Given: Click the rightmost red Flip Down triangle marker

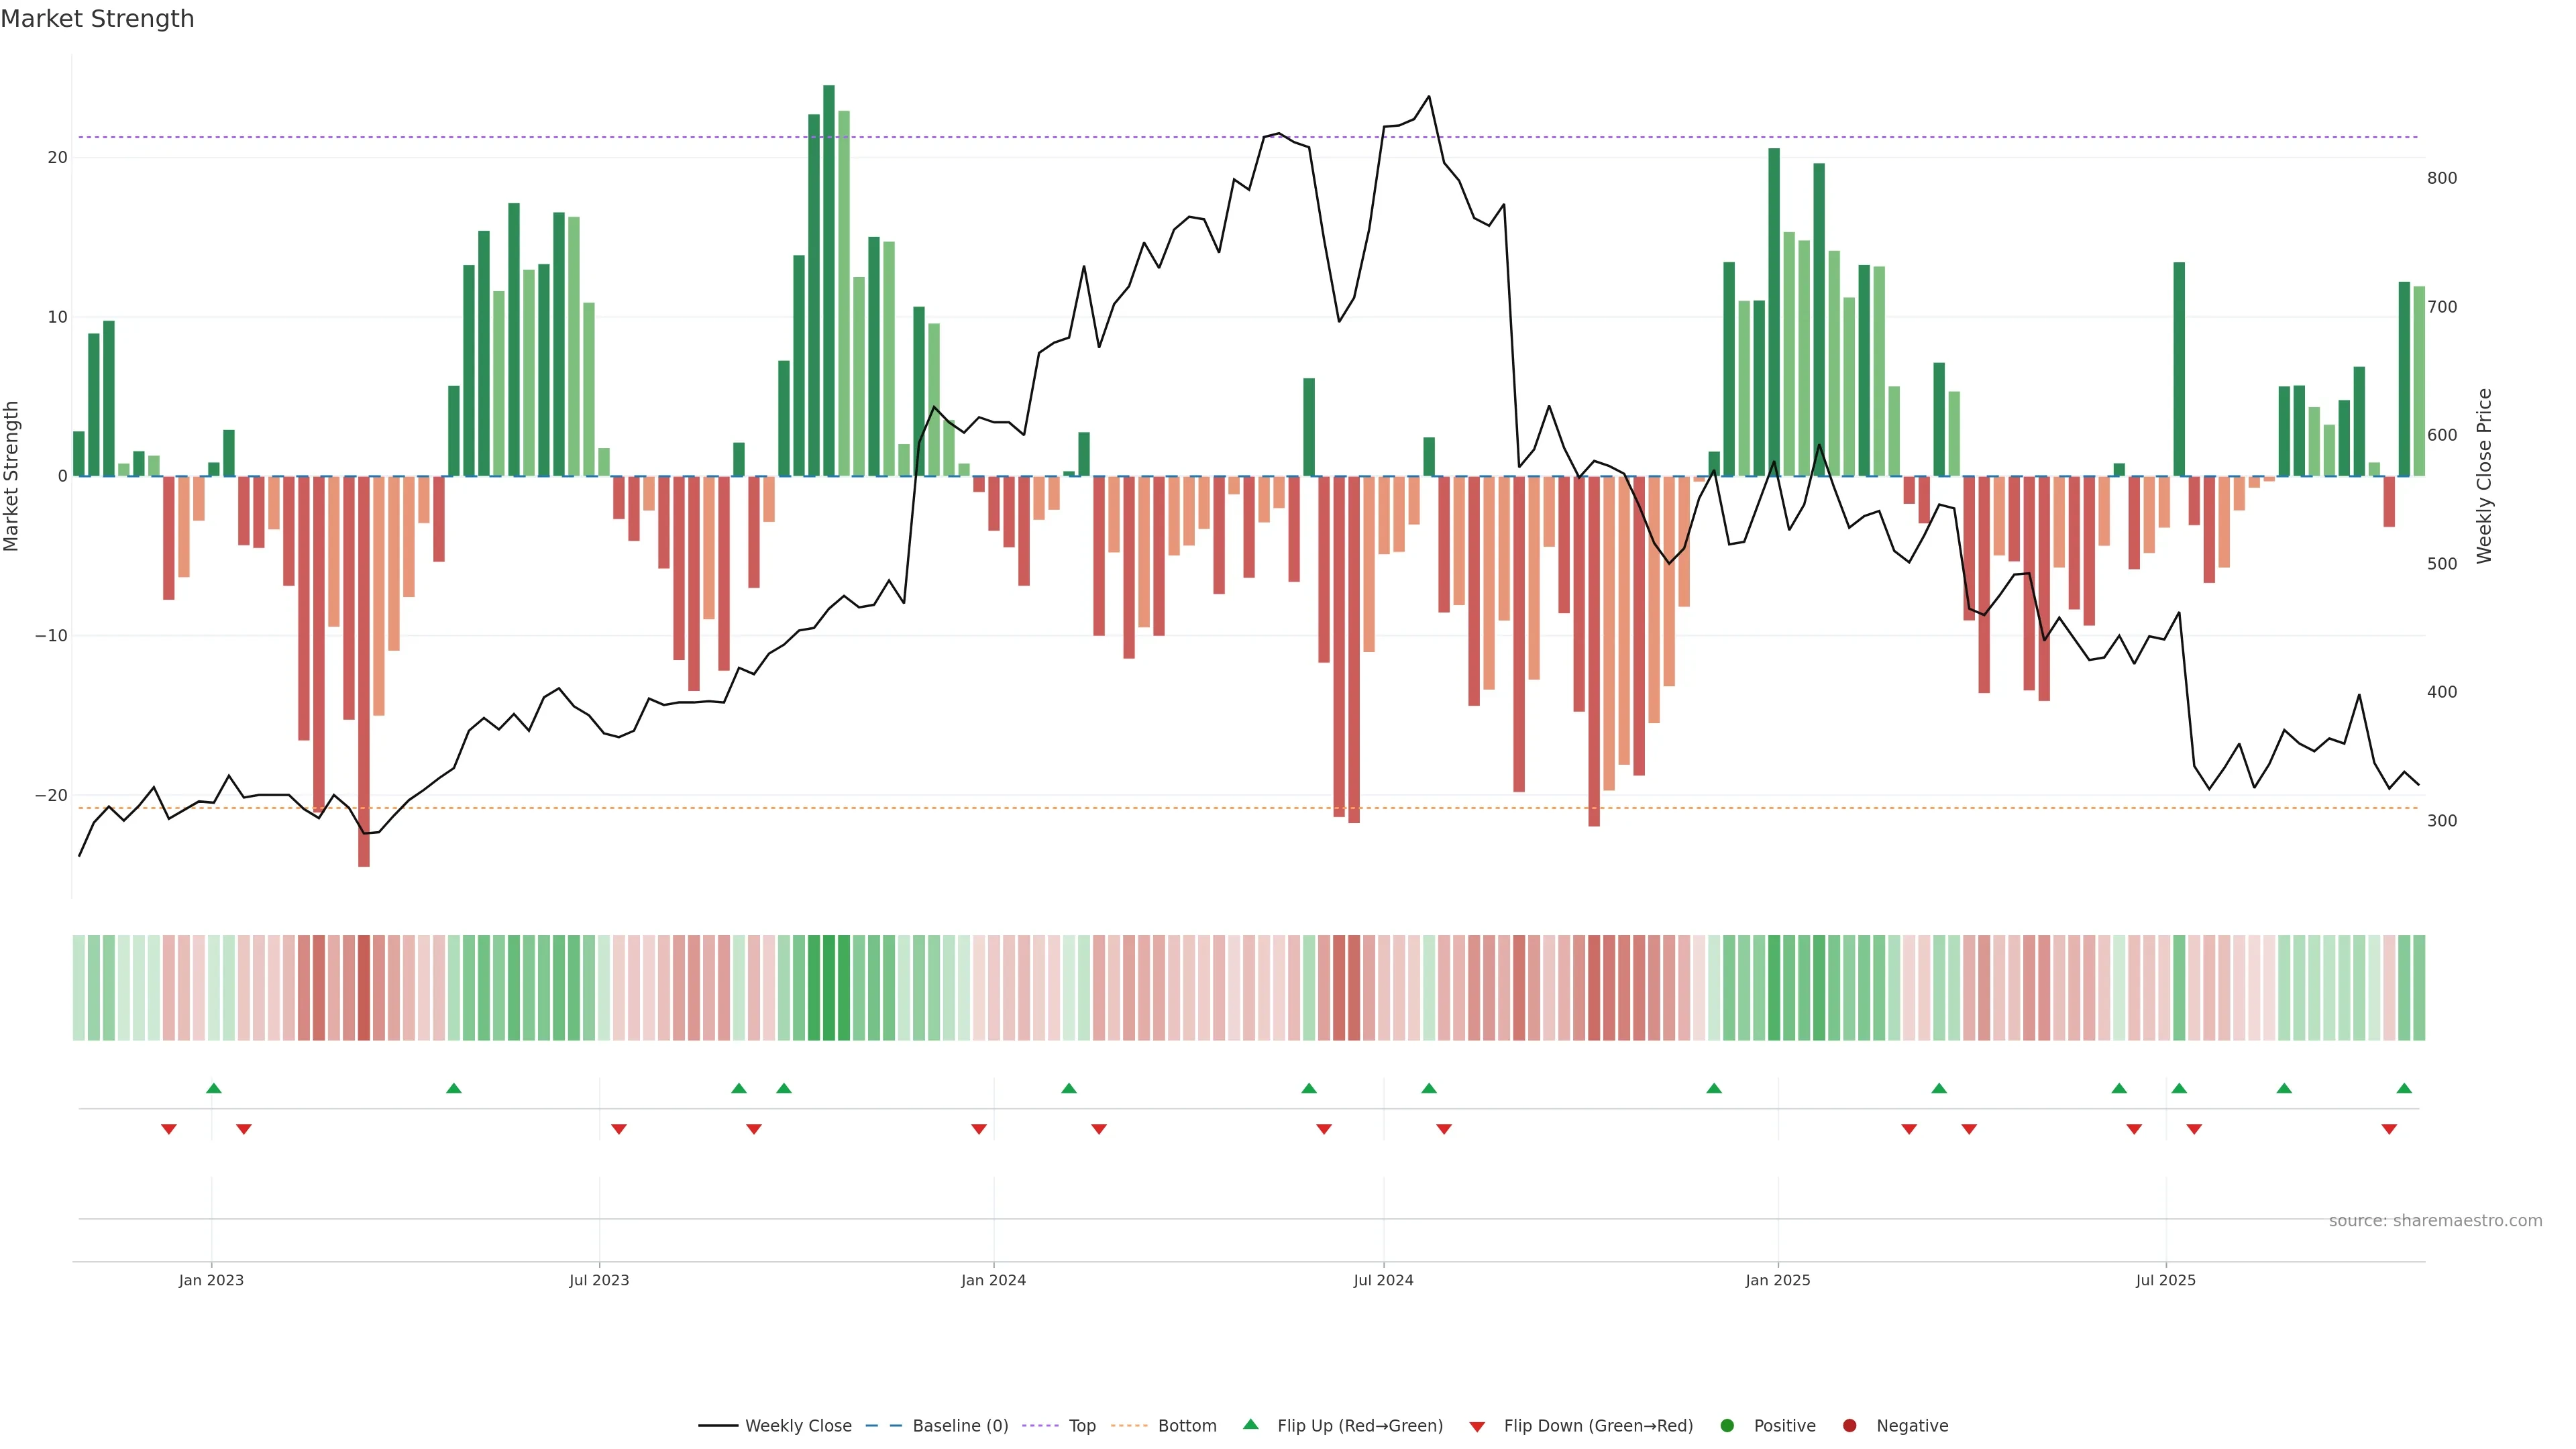Looking at the screenshot, I should click(2389, 1129).
